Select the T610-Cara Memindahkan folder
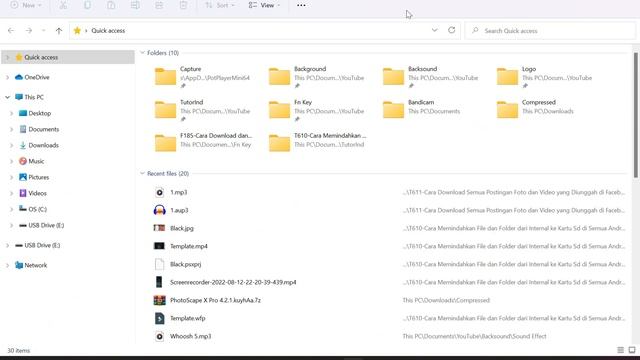The height and width of the screenshot is (360, 640). [x=318, y=143]
